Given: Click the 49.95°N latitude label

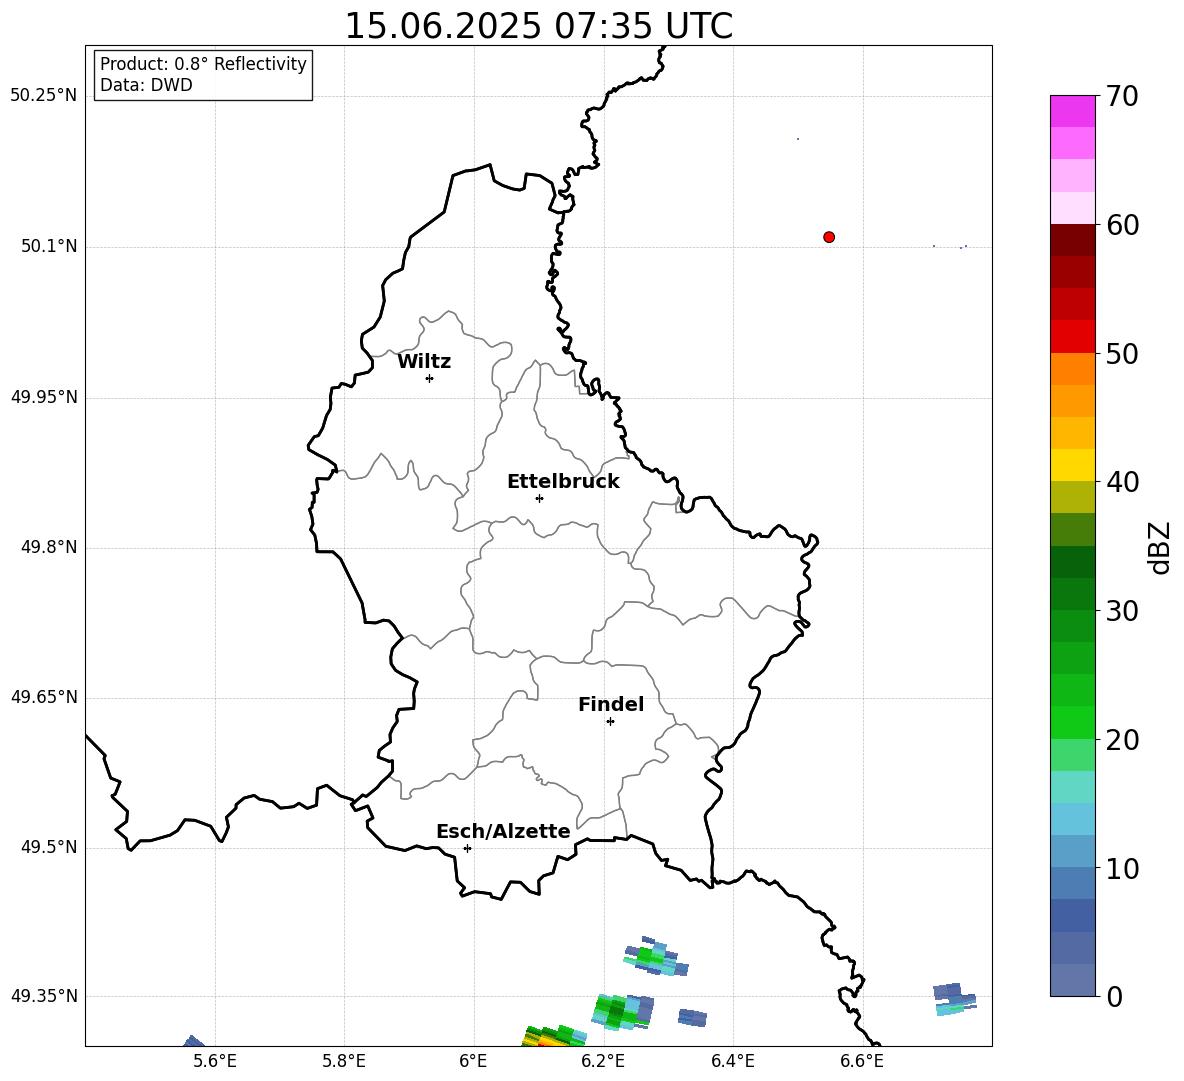Looking at the screenshot, I should 44,397.
